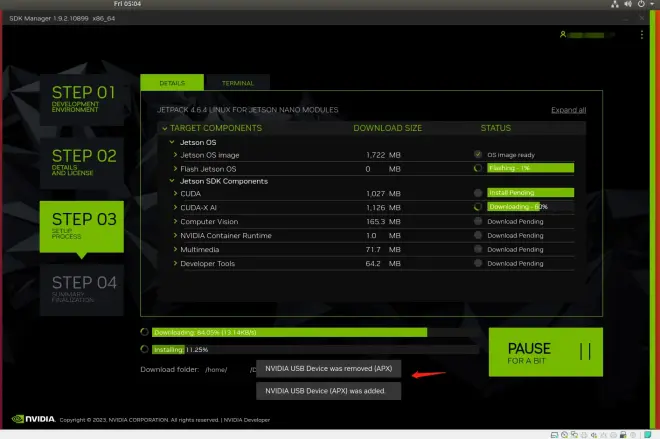The width and height of the screenshot is (660, 439).
Task: Click the CUDA install pending status circle
Action: coord(477,193)
